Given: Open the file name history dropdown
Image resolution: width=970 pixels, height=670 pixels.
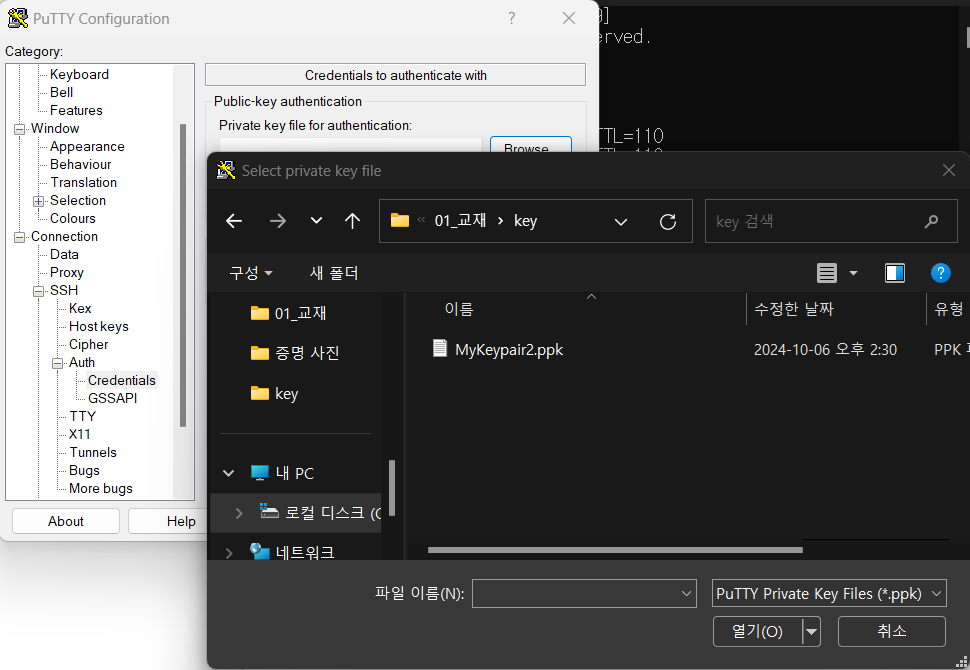Looking at the screenshot, I should [x=686, y=593].
